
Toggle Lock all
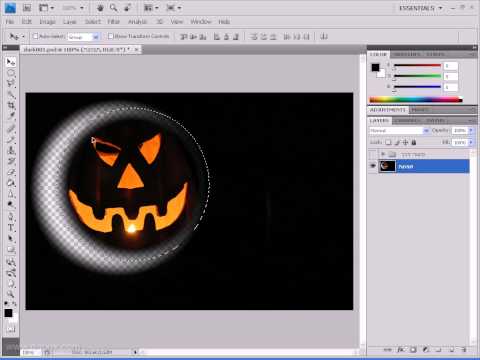414,142
